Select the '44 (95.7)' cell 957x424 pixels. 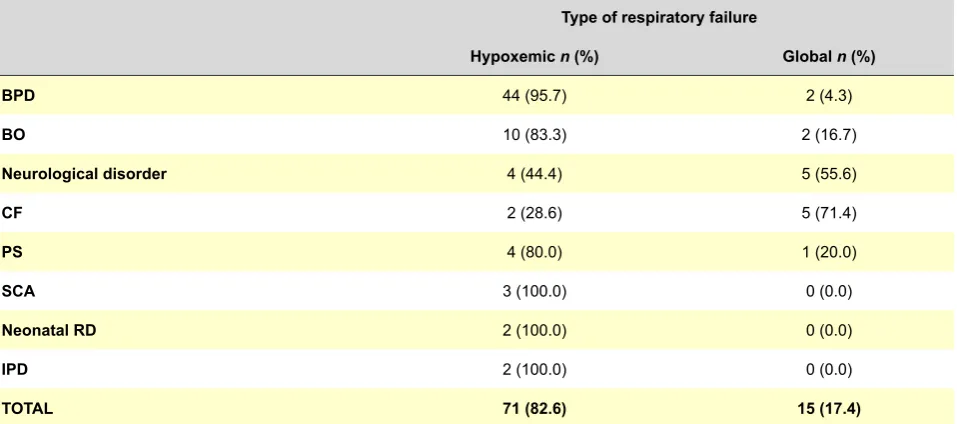click(534, 96)
